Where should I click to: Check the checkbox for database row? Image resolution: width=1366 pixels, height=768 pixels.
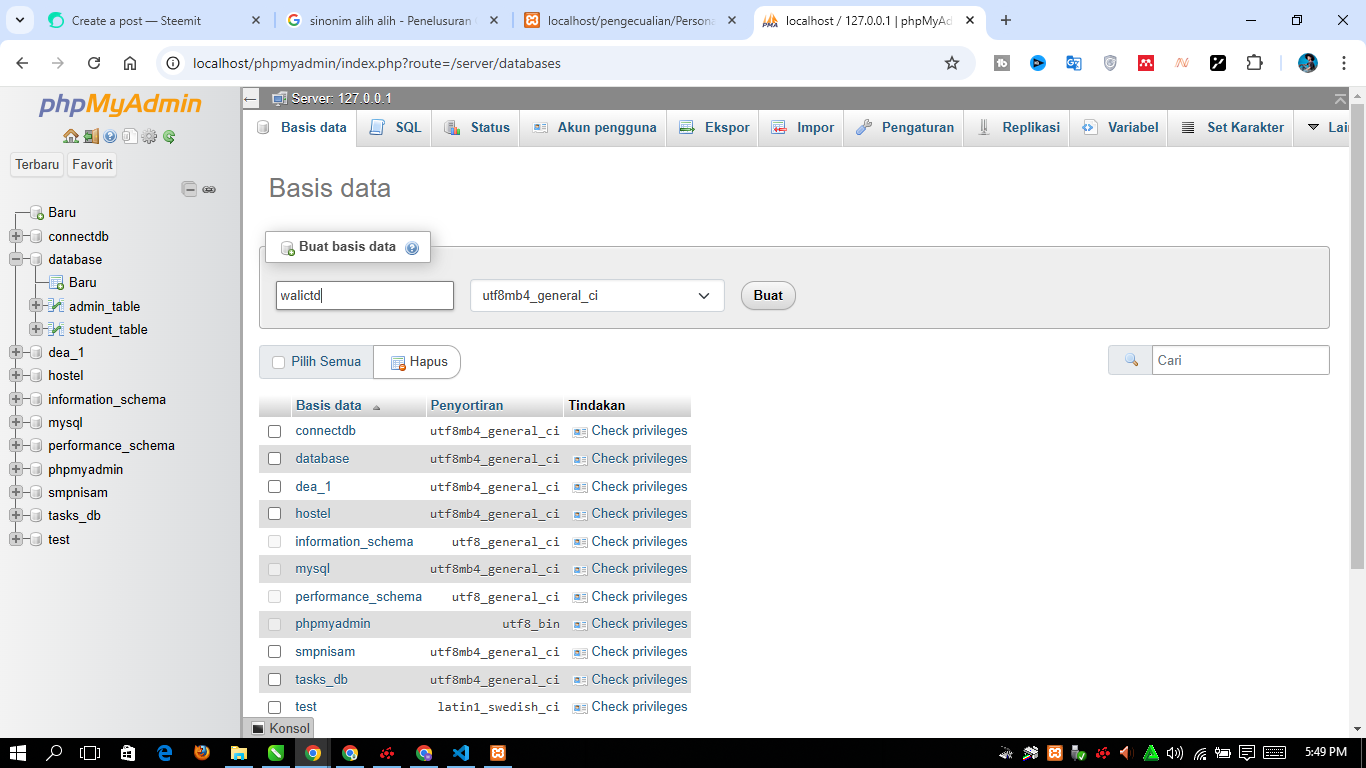point(275,459)
